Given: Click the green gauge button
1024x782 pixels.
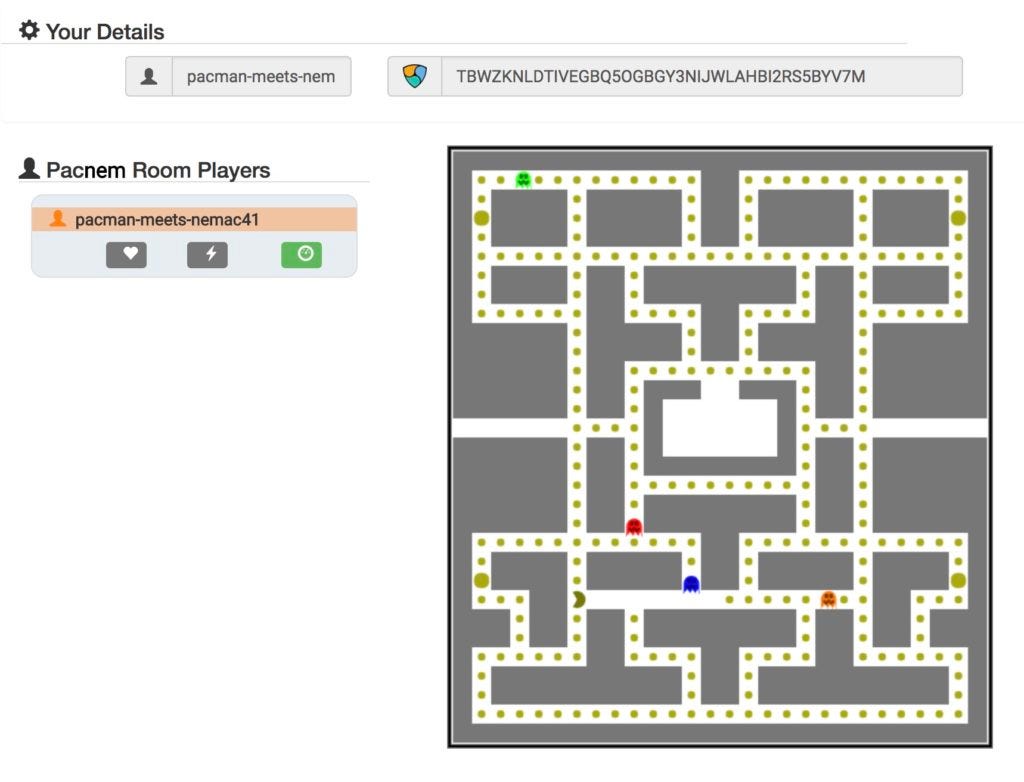Looking at the screenshot, I should click(x=302, y=255).
